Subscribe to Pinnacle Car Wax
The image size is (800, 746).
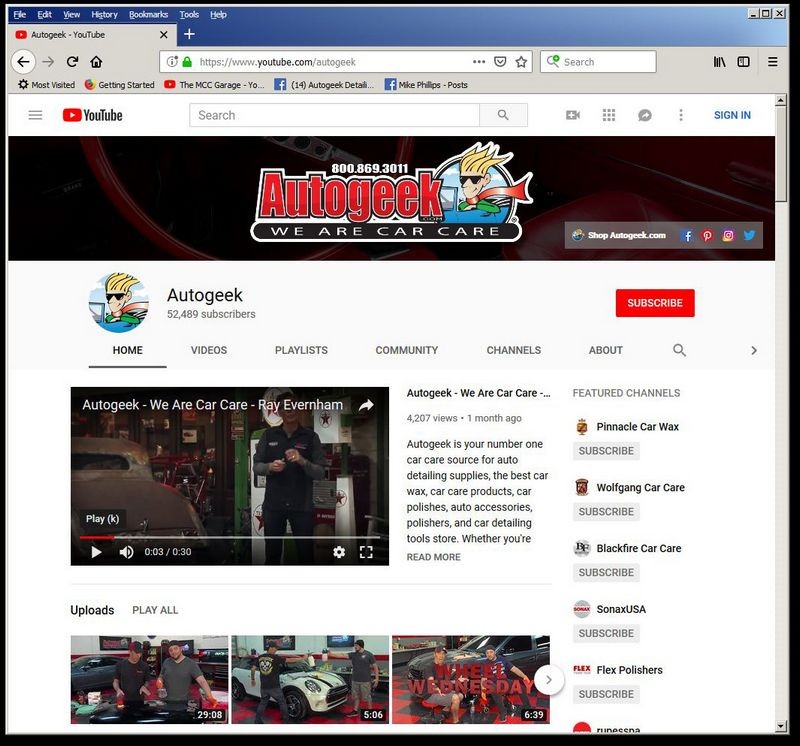tap(606, 451)
